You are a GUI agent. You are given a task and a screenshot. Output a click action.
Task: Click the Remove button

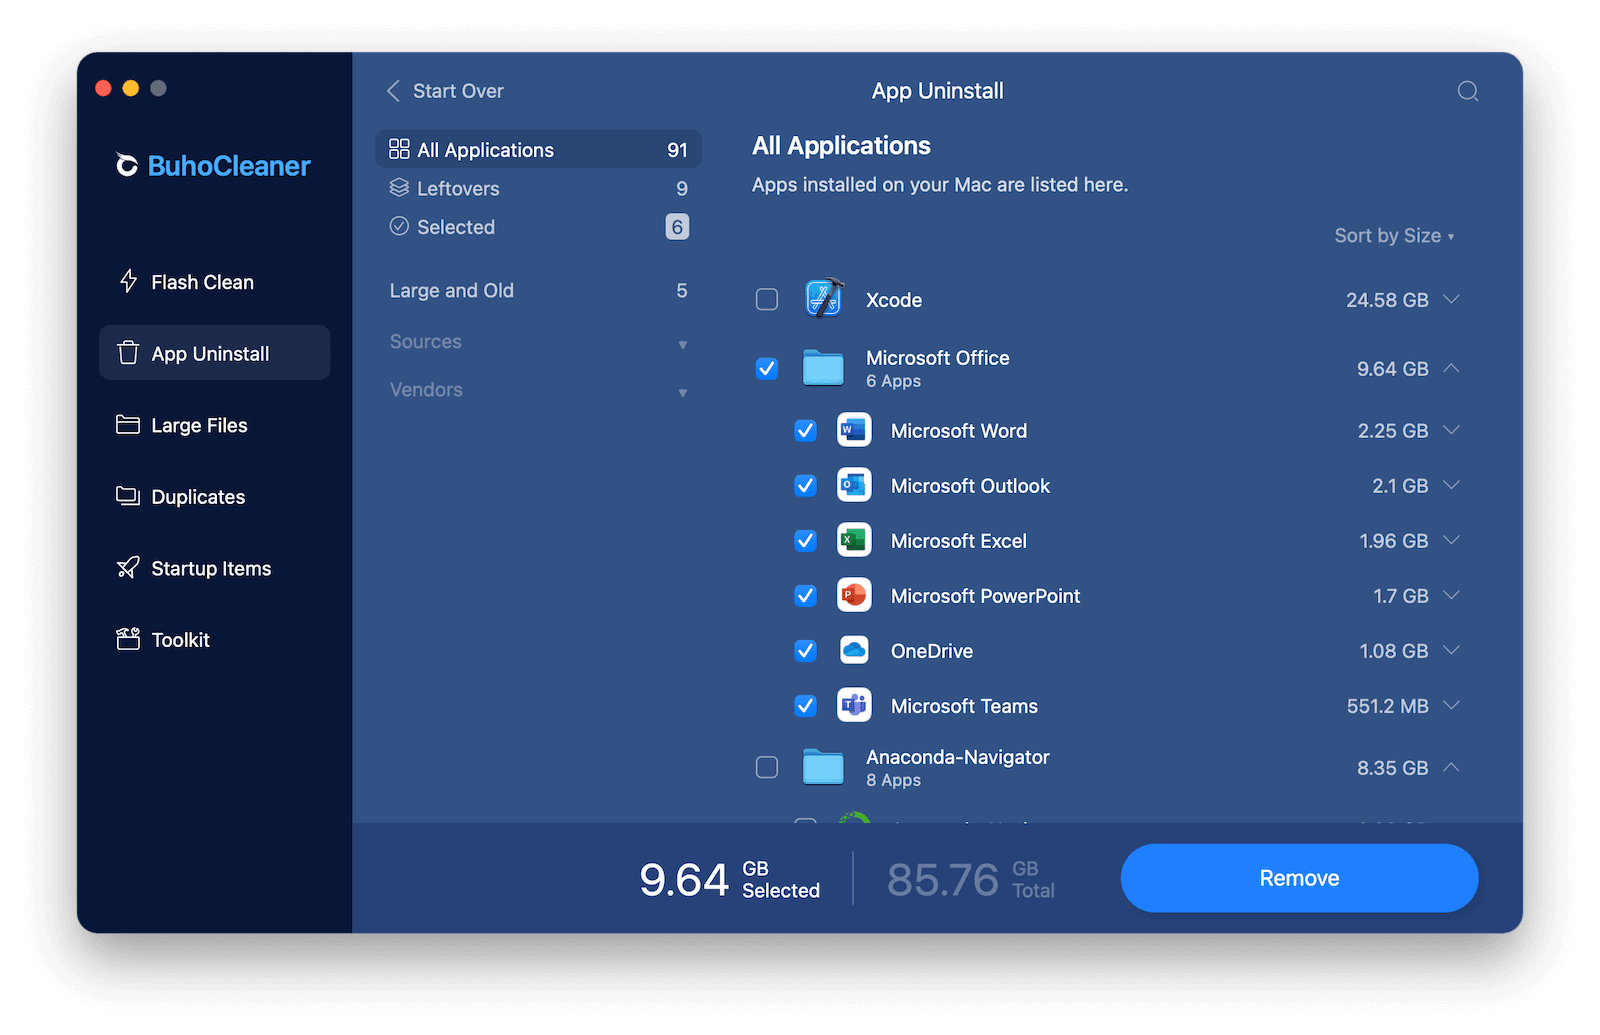1298,878
